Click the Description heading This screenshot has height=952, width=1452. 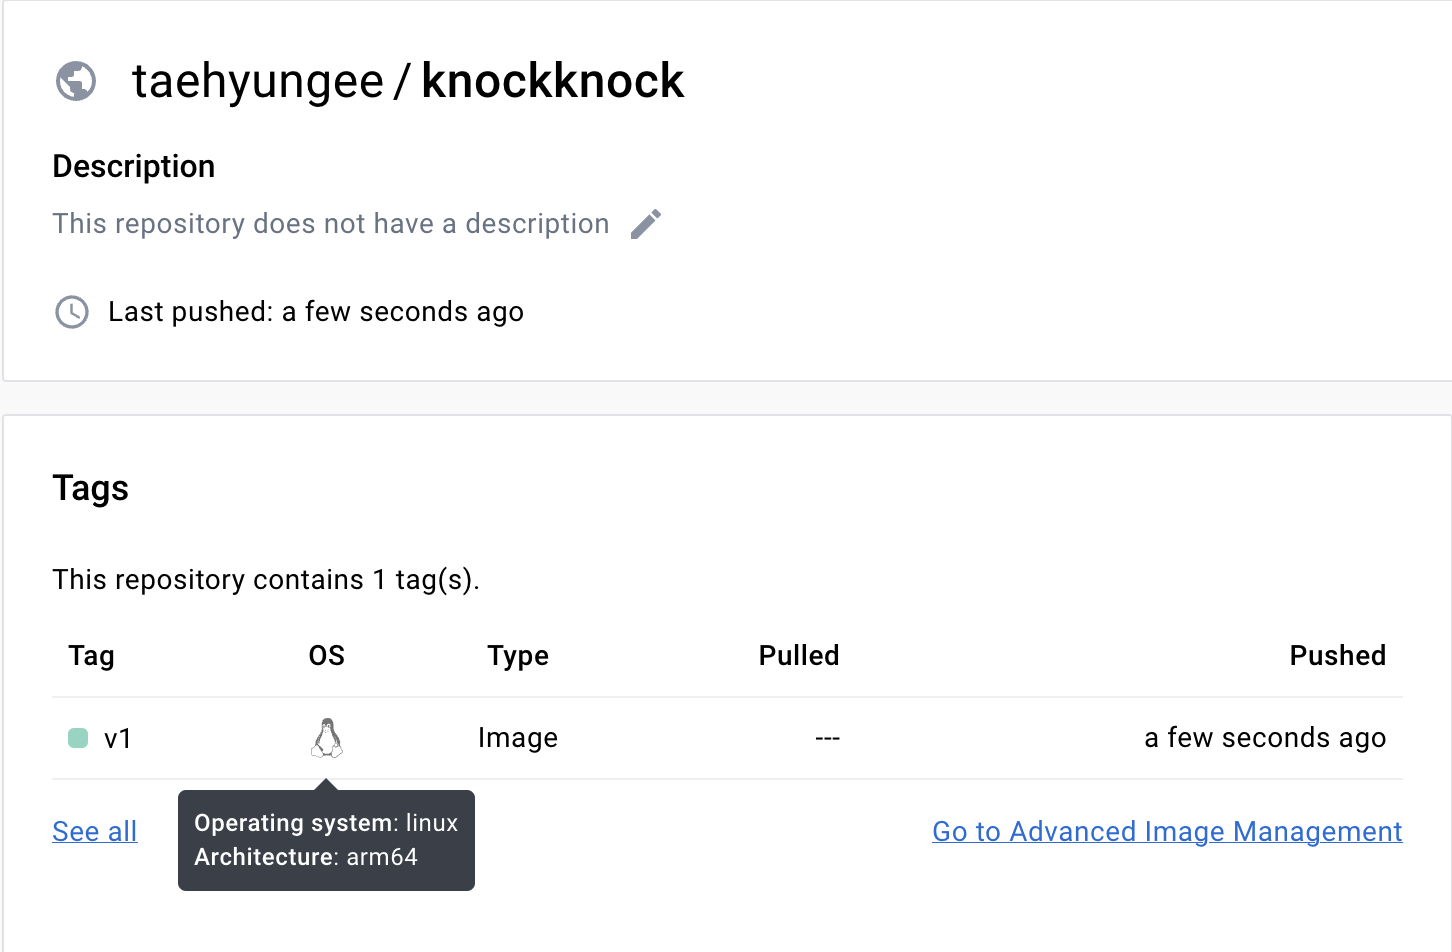pos(134,166)
